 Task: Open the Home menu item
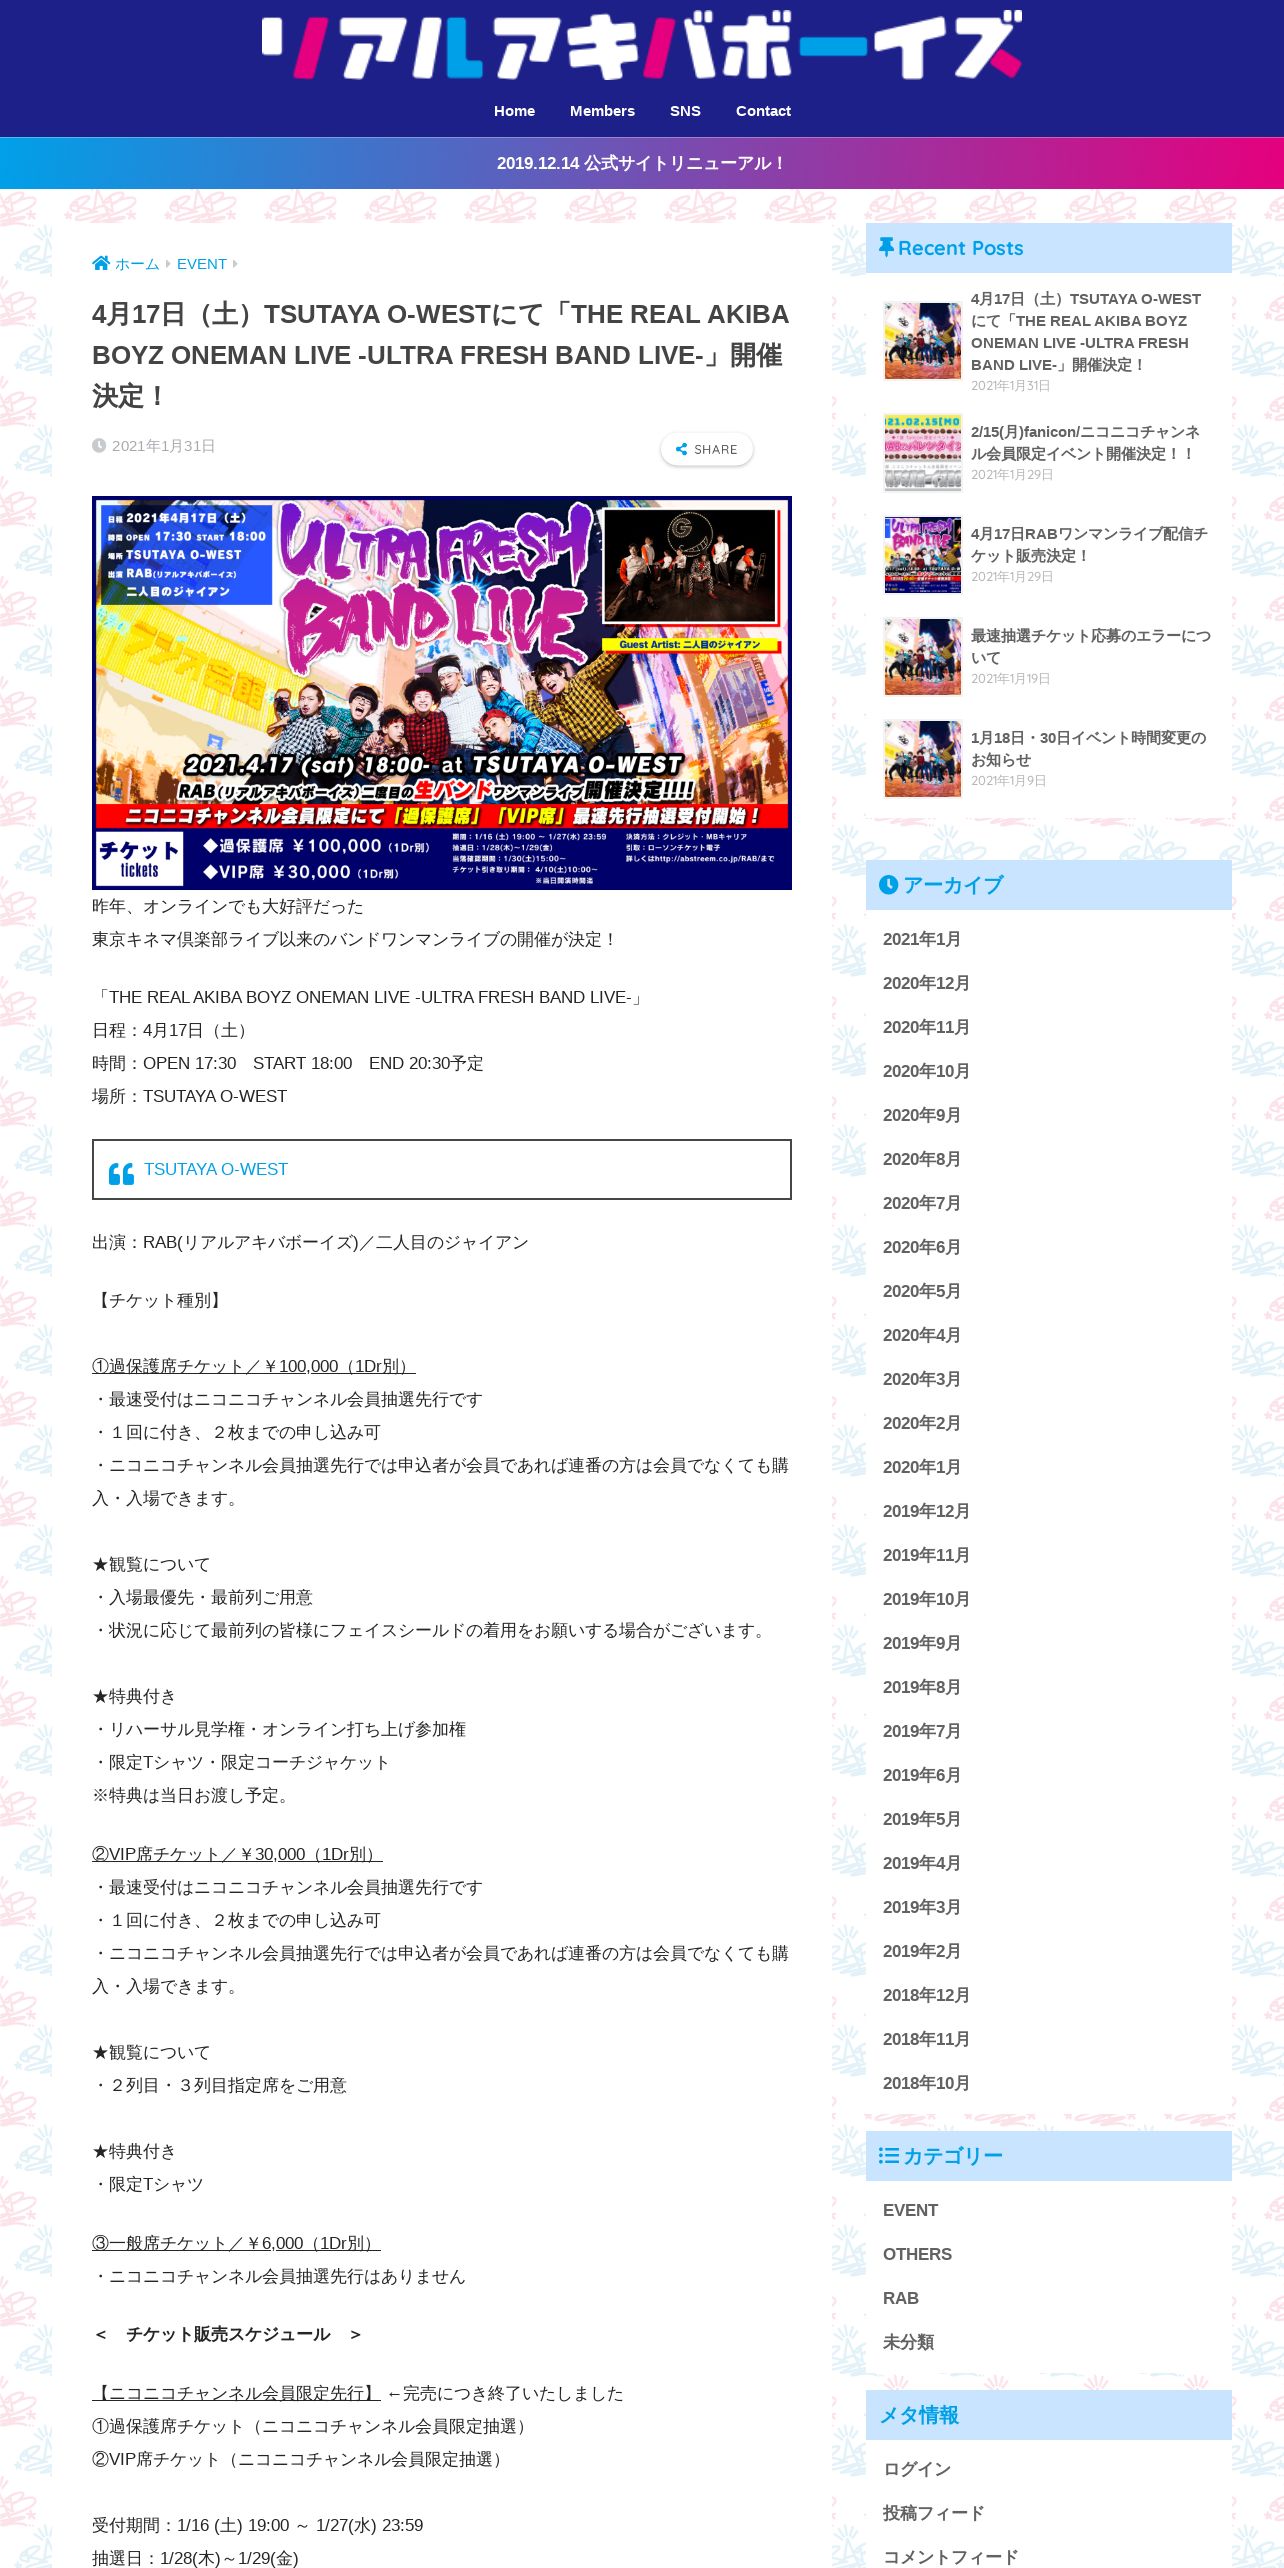coord(514,111)
